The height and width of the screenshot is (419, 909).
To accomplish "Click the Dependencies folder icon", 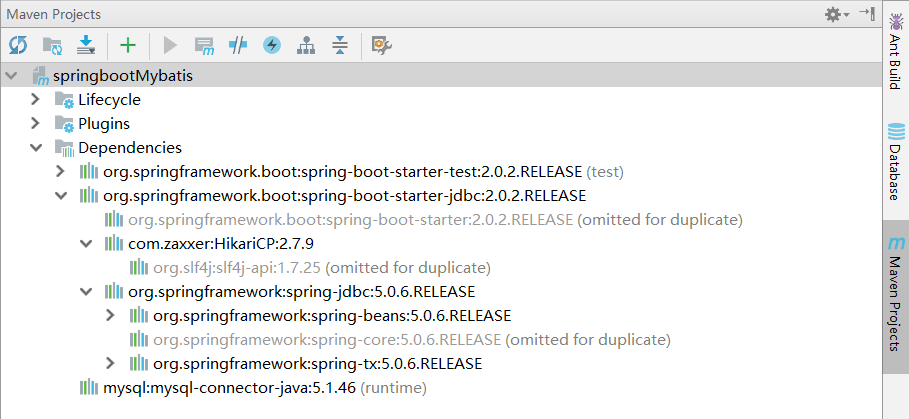I will pyautogui.click(x=64, y=148).
